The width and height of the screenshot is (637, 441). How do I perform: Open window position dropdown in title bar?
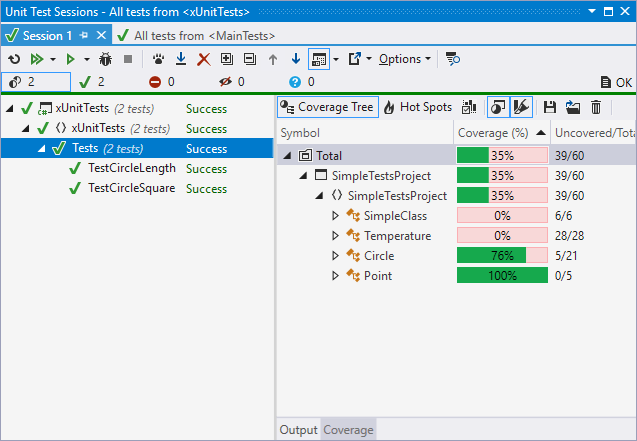(x=592, y=11)
